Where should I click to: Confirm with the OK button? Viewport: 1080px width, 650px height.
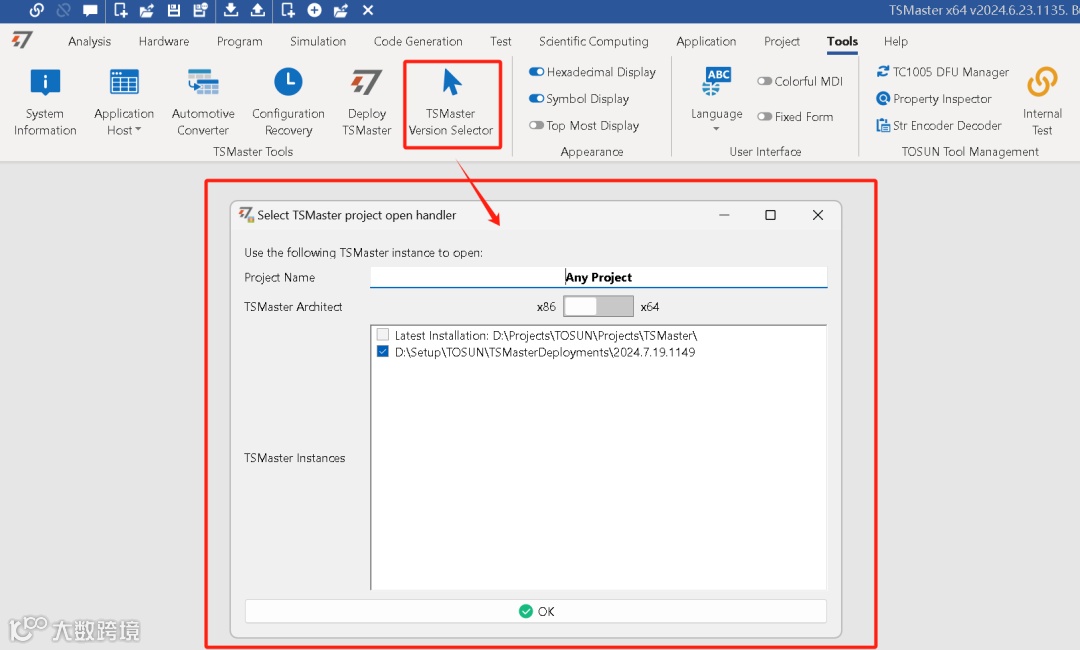pos(536,611)
